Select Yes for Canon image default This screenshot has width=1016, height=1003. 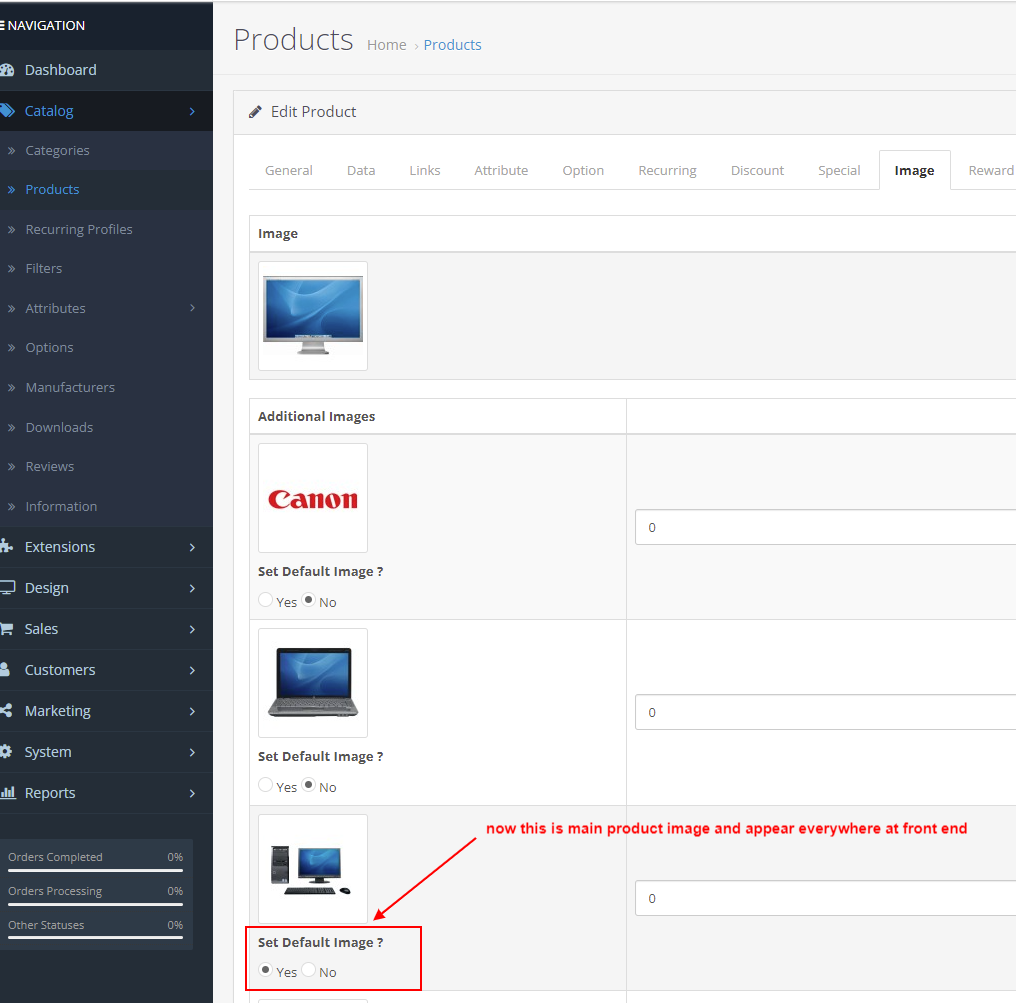pyautogui.click(x=265, y=600)
